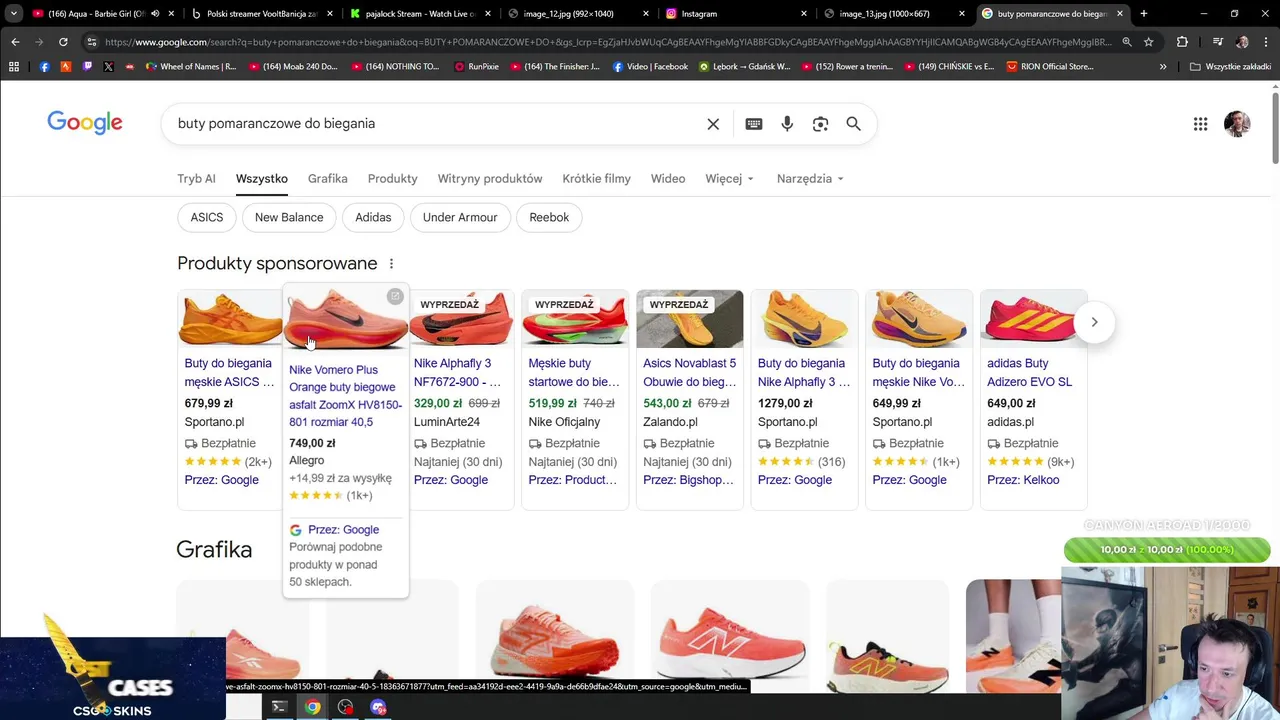Filter by the Adidas chip
This screenshot has height=720, width=1280.
tap(373, 217)
